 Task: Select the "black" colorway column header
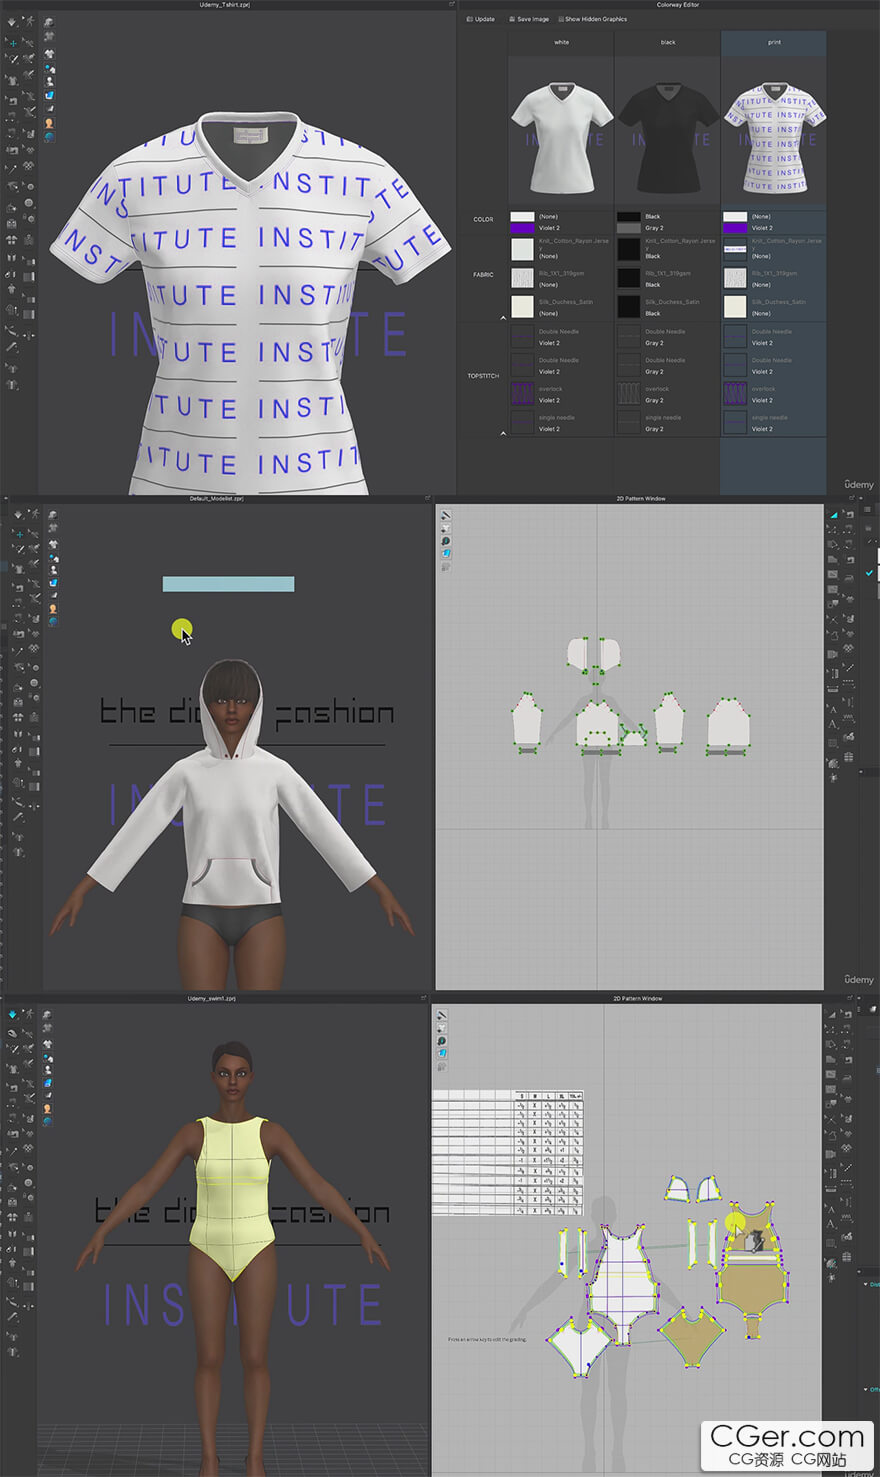[x=668, y=43]
